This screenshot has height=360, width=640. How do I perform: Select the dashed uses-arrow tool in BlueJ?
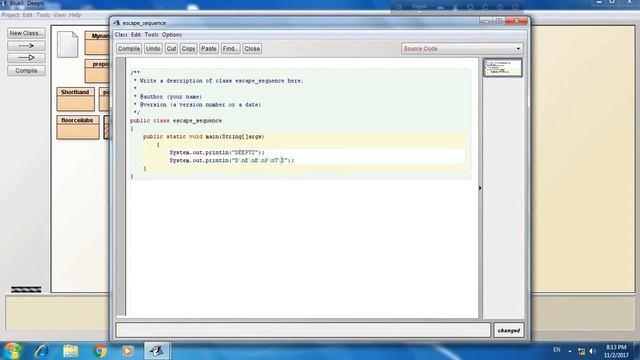[26, 46]
